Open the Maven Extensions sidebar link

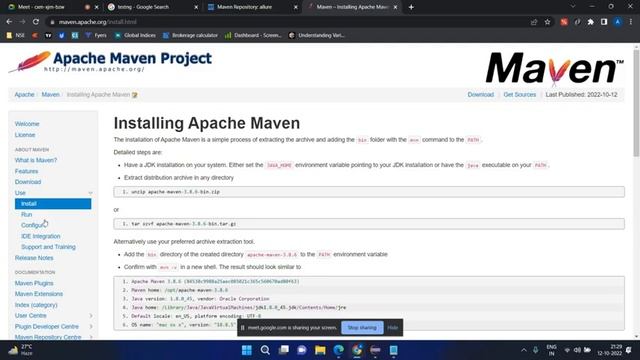click(x=39, y=294)
